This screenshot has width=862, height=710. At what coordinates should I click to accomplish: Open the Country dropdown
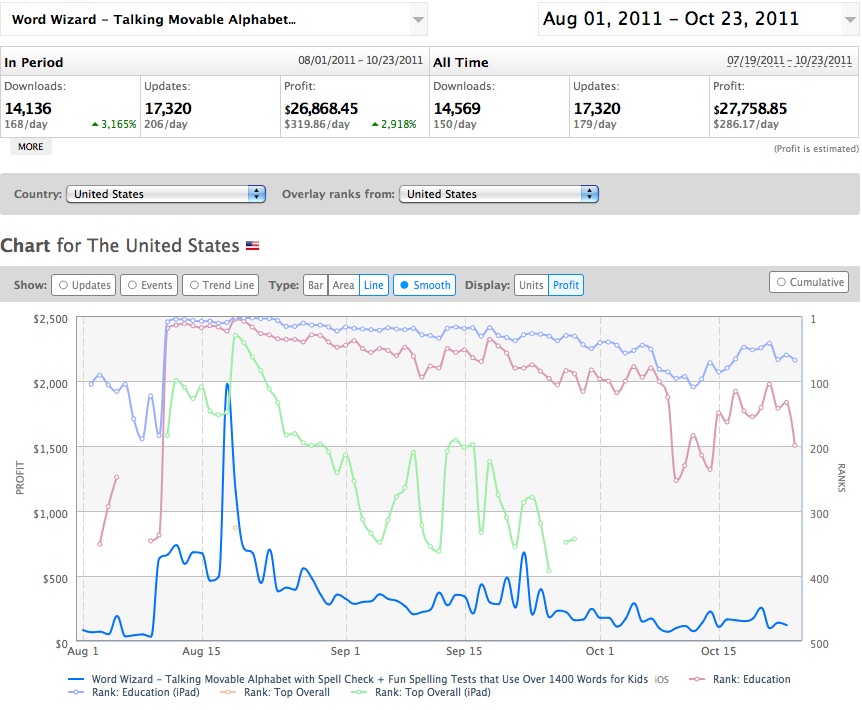click(x=166, y=194)
